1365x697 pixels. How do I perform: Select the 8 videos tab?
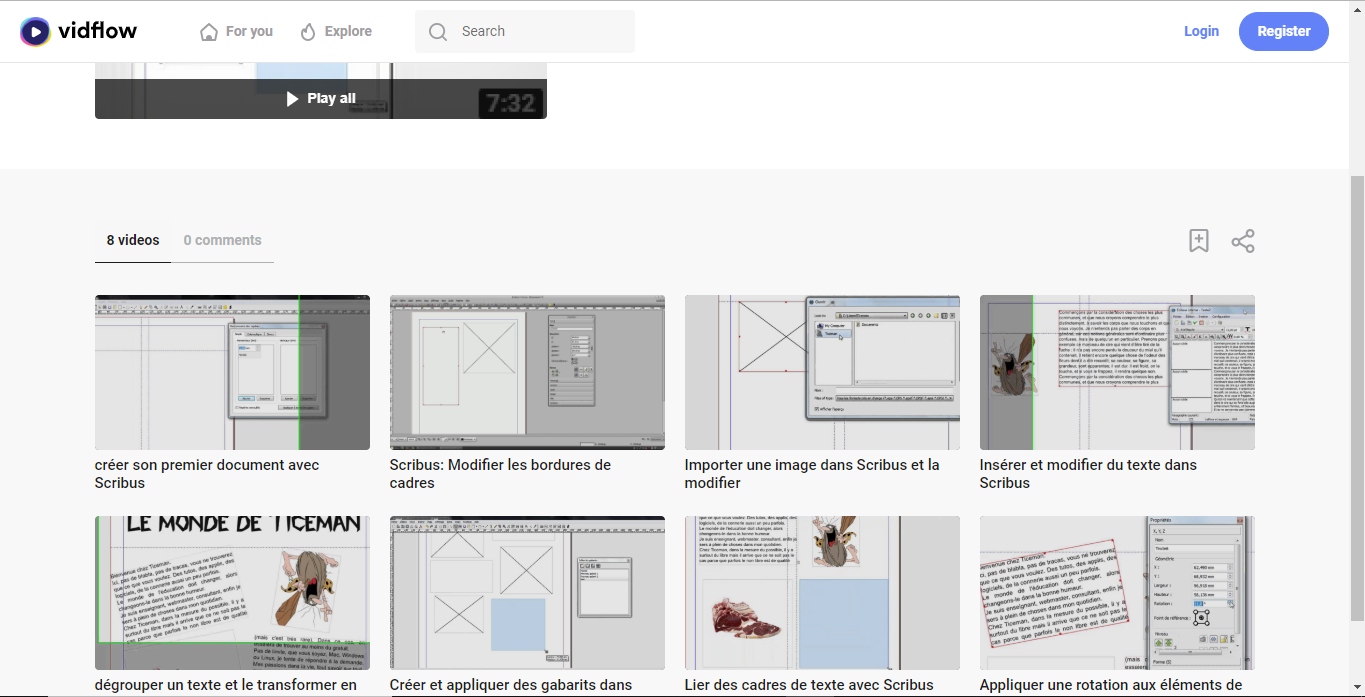(133, 240)
